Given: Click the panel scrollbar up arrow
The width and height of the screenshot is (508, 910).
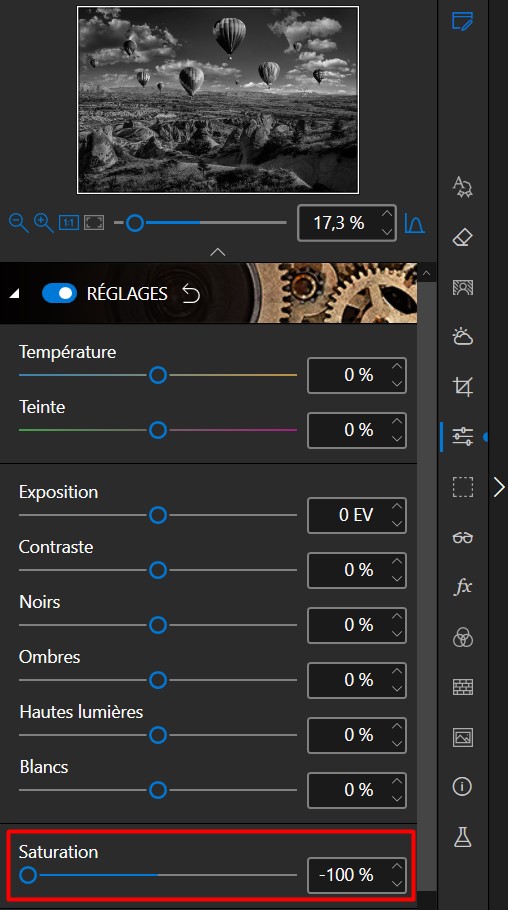Looking at the screenshot, I should [x=427, y=273].
